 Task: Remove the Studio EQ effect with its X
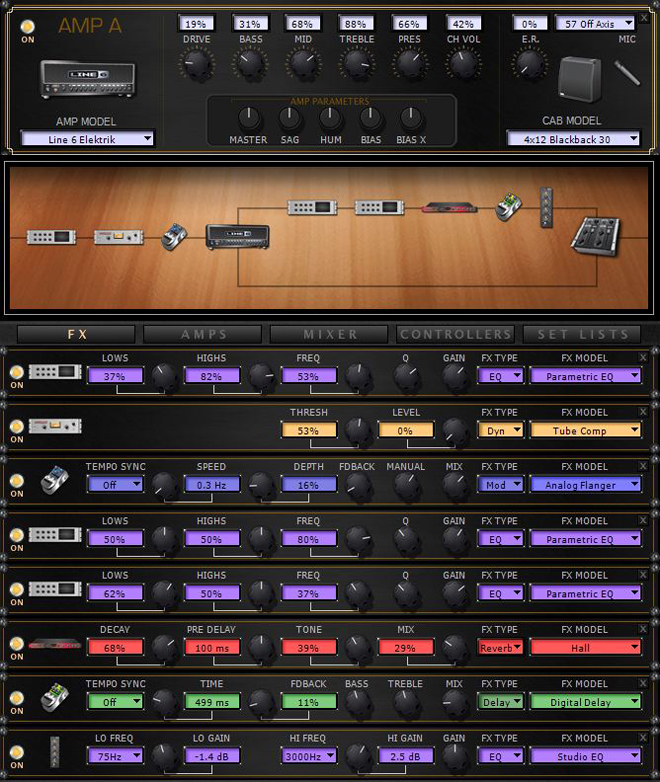pos(643,738)
